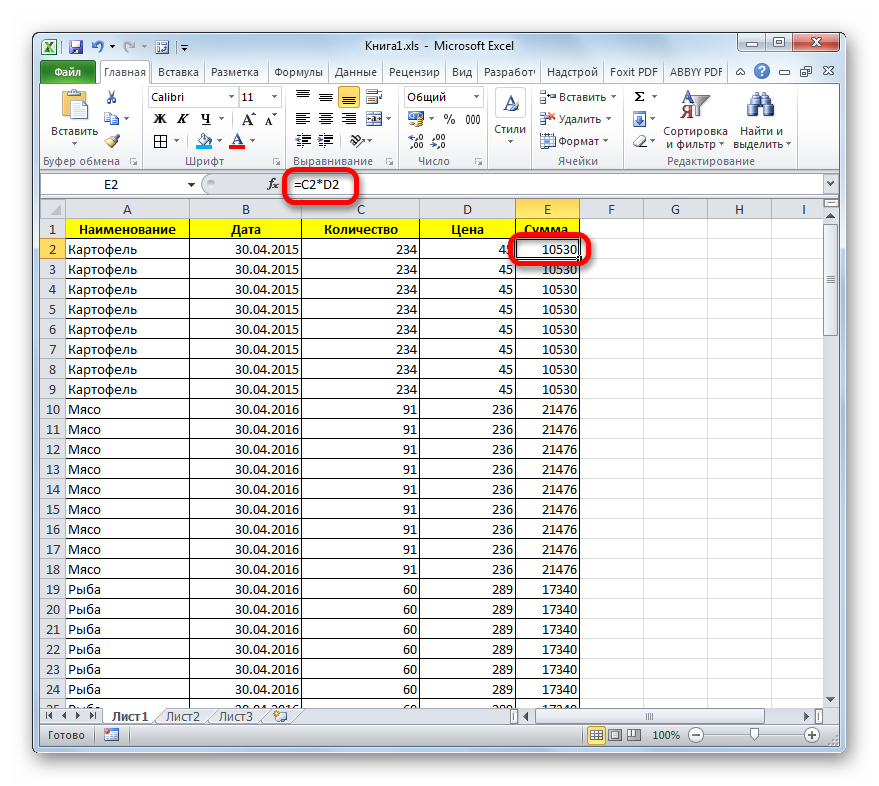The height and width of the screenshot is (786, 879).
Task: Click the AutoSum sigma icon
Action: click(x=639, y=97)
